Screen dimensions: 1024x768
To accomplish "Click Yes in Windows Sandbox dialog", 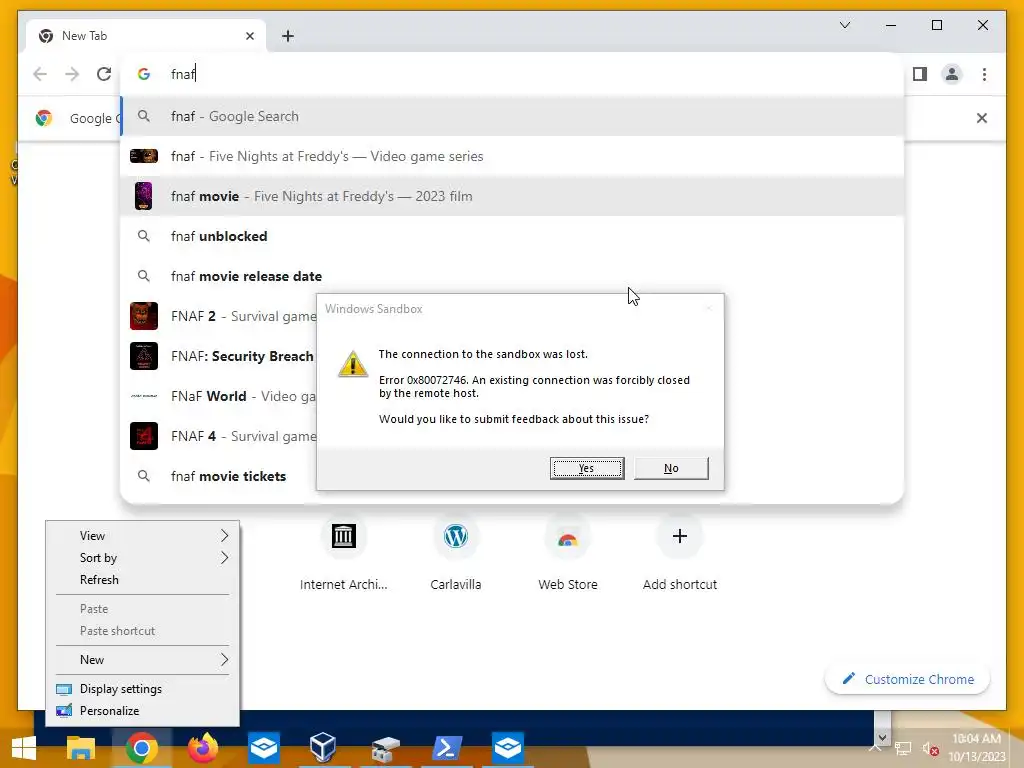I will click(x=586, y=468).
